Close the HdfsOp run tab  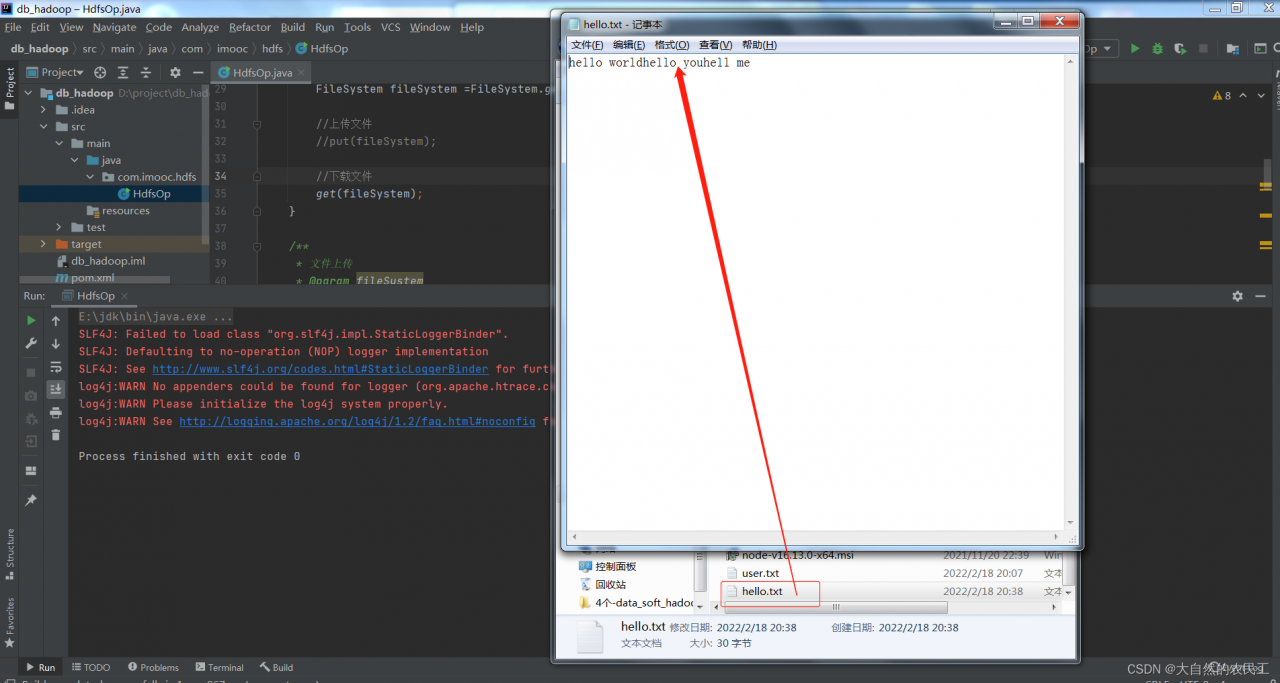(x=124, y=296)
